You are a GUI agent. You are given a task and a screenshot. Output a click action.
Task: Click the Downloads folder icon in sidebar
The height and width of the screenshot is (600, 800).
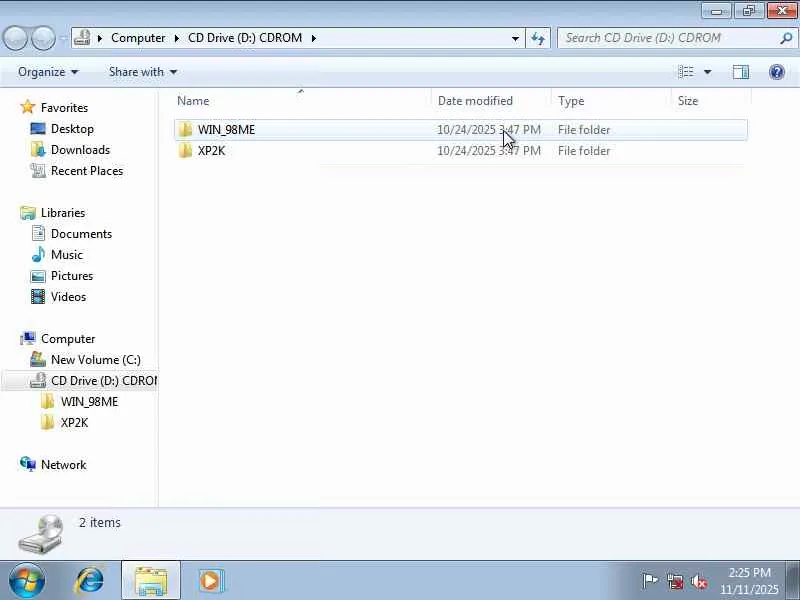38,149
